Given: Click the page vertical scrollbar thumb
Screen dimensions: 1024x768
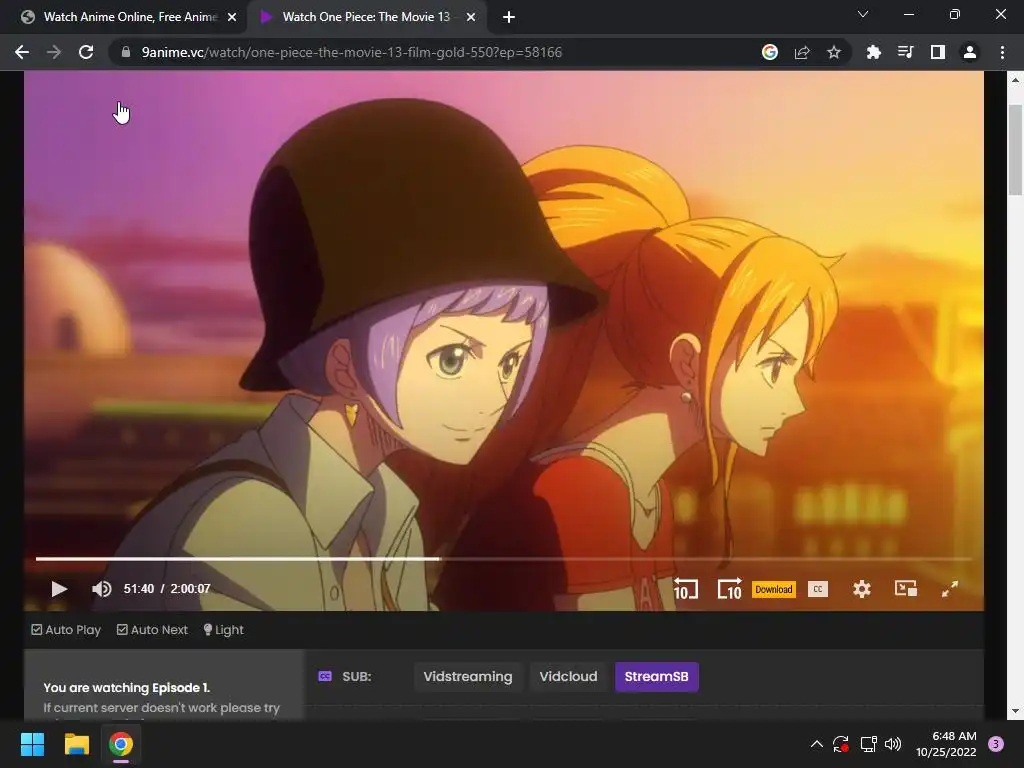Looking at the screenshot, I should point(1015,150).
